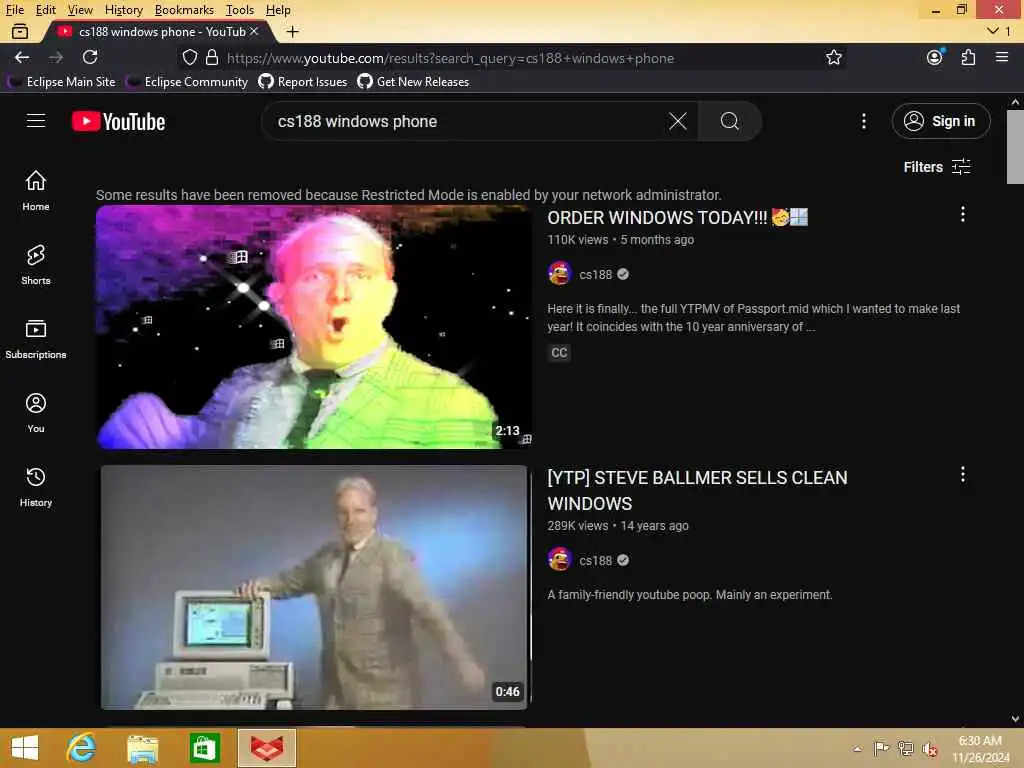Click the Passport.mid description text
Viewport: 1024px width, 768px height.
[x=753, y=317]
